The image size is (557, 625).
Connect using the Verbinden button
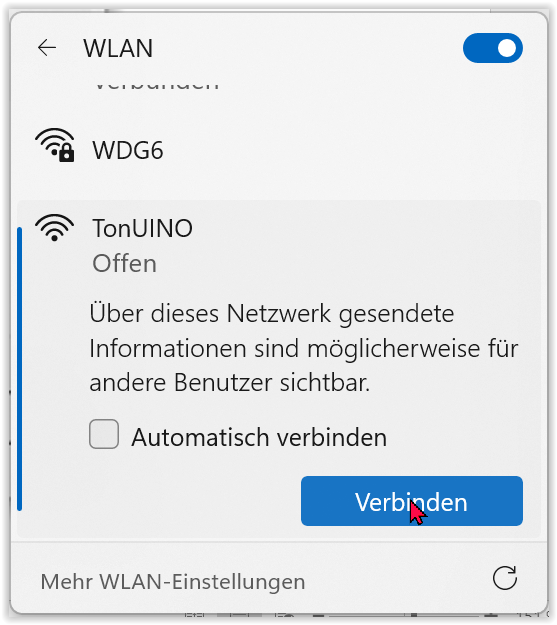[411, 501]
